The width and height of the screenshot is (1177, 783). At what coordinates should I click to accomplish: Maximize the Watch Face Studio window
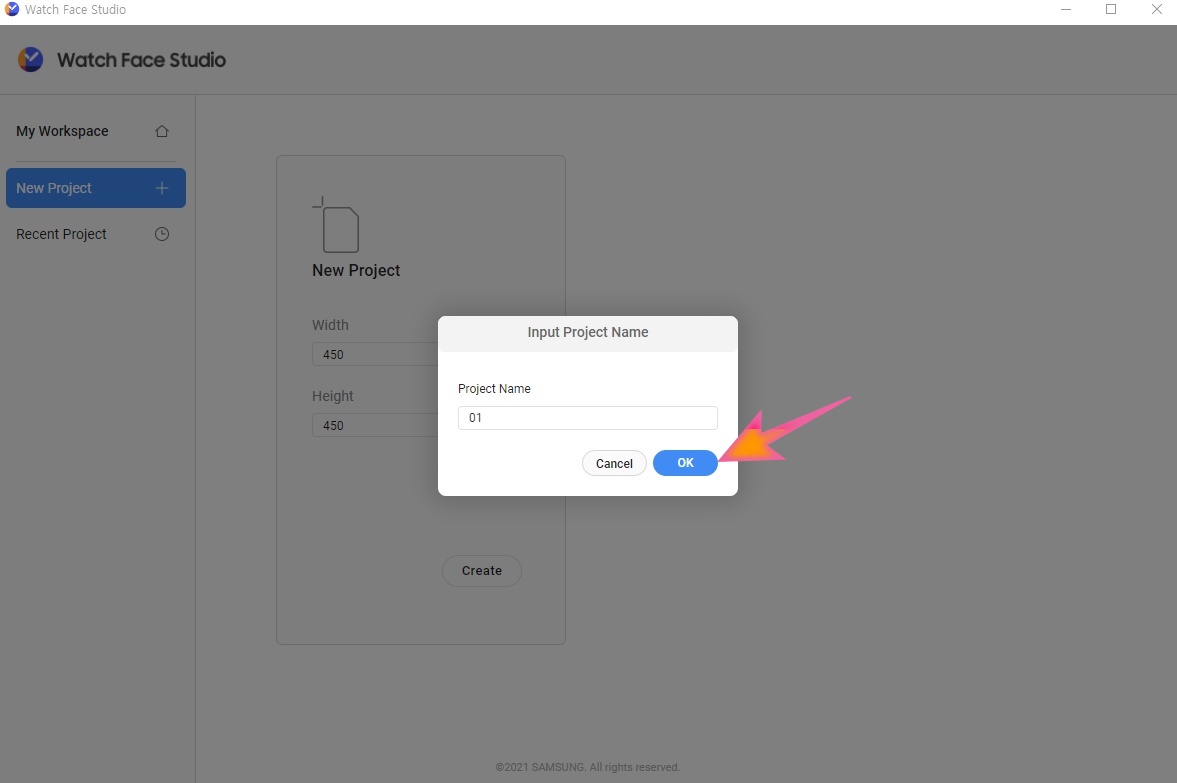pos(1111,9)
